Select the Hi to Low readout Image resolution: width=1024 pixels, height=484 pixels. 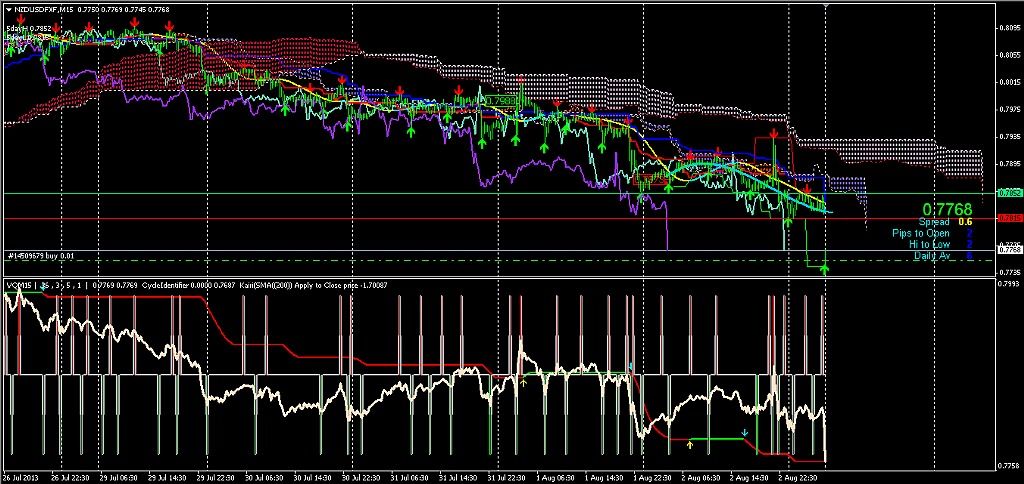click(x=930, y=245)
